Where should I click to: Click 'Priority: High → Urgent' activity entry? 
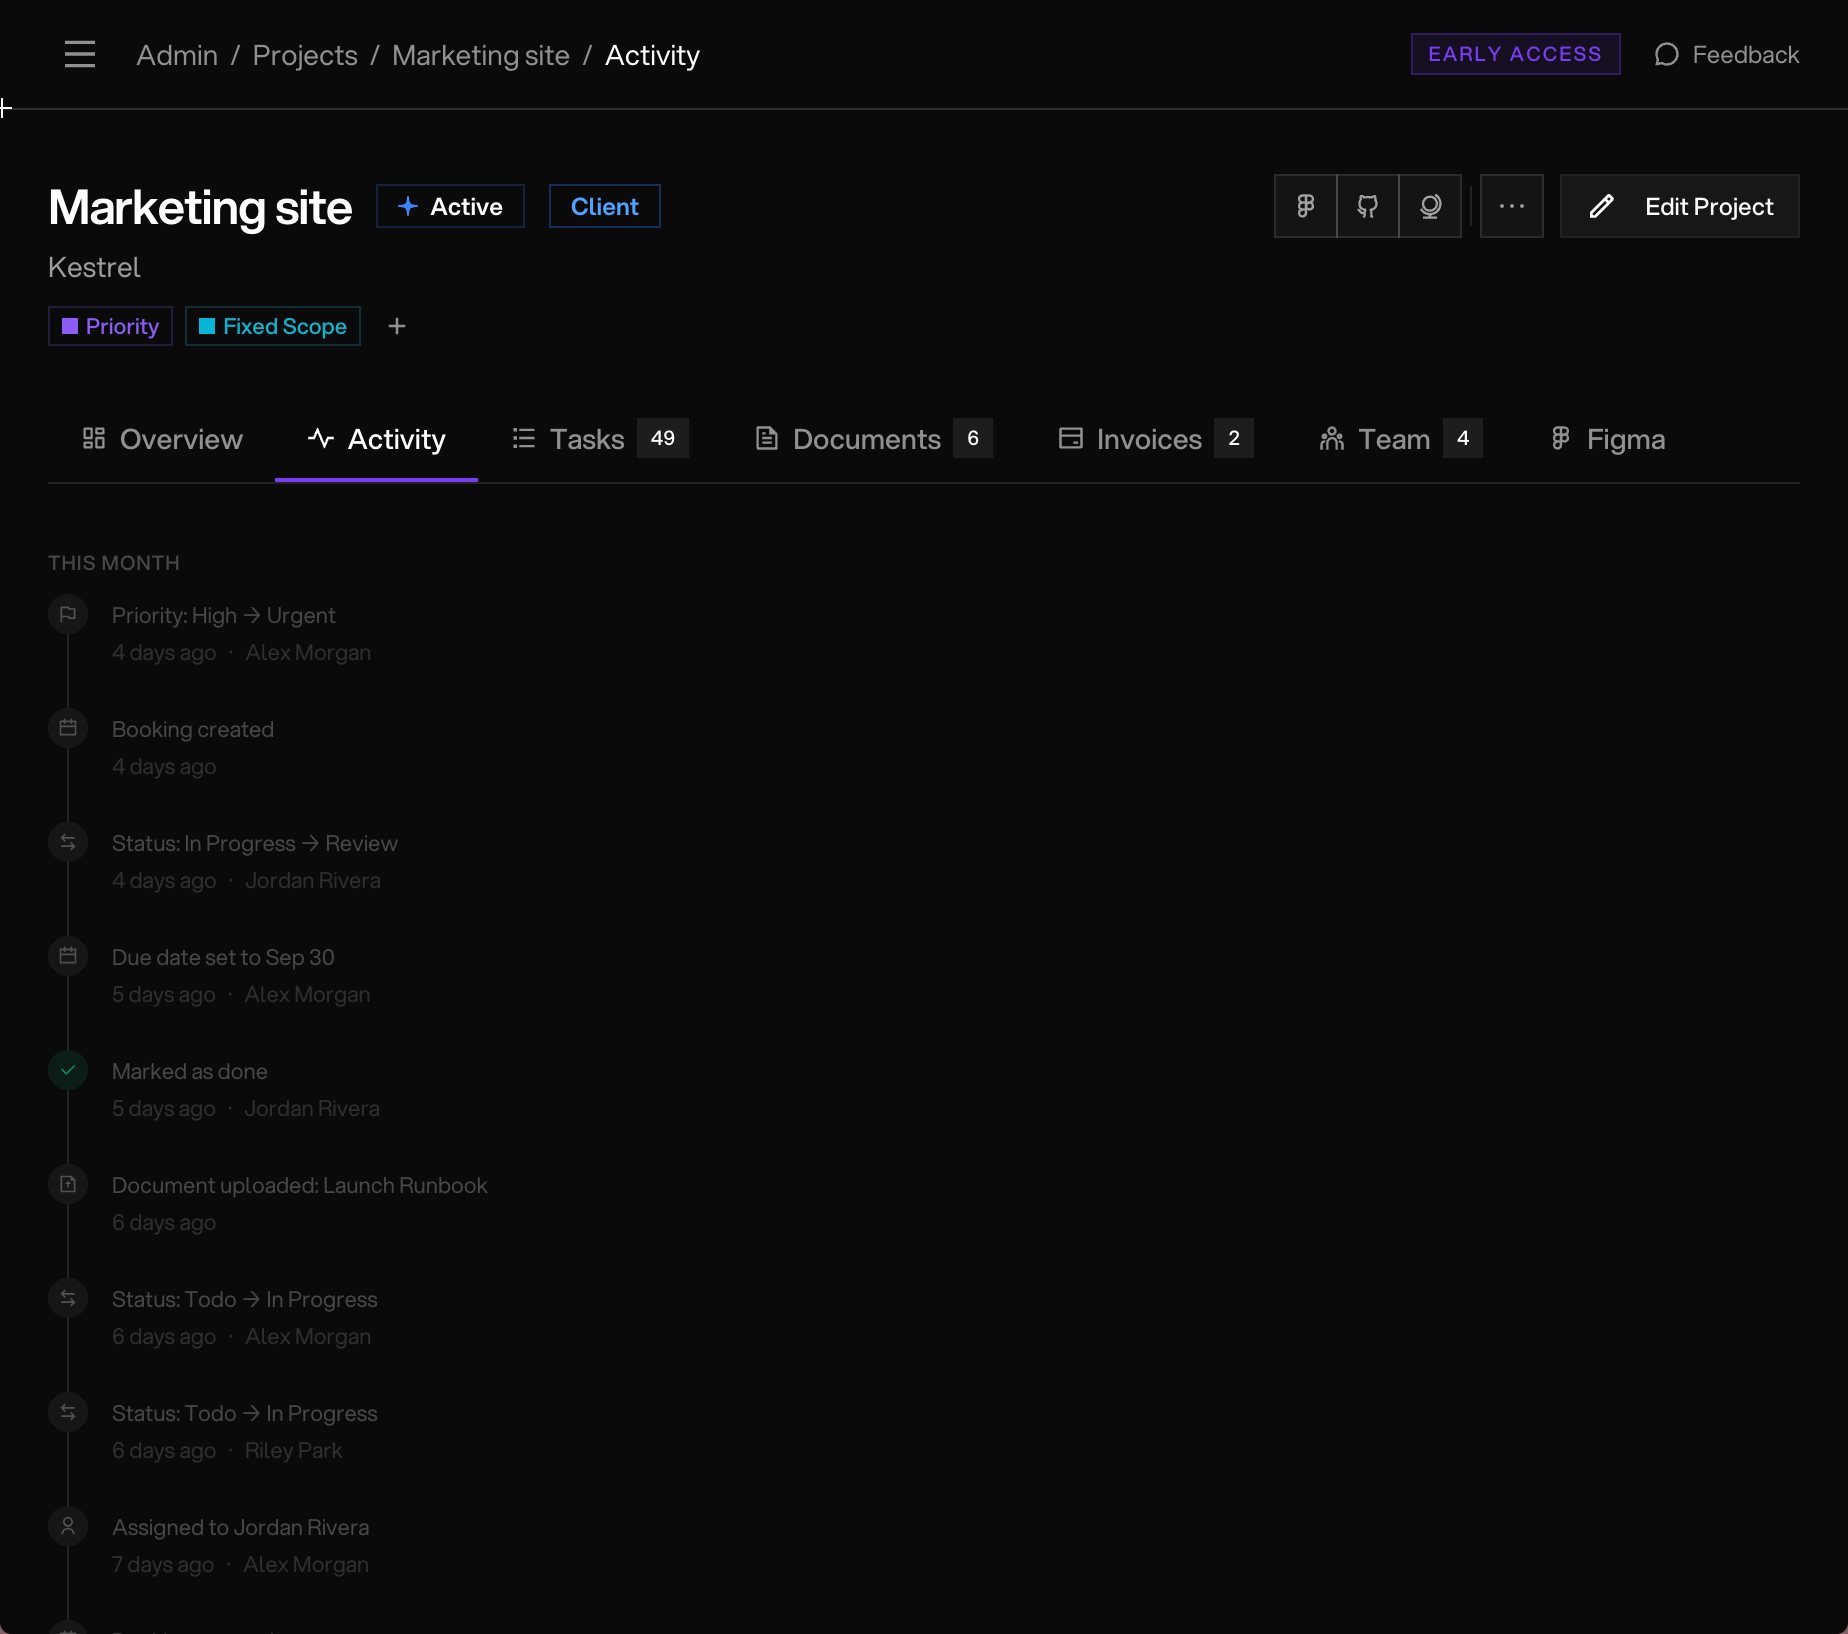point(224,615)
